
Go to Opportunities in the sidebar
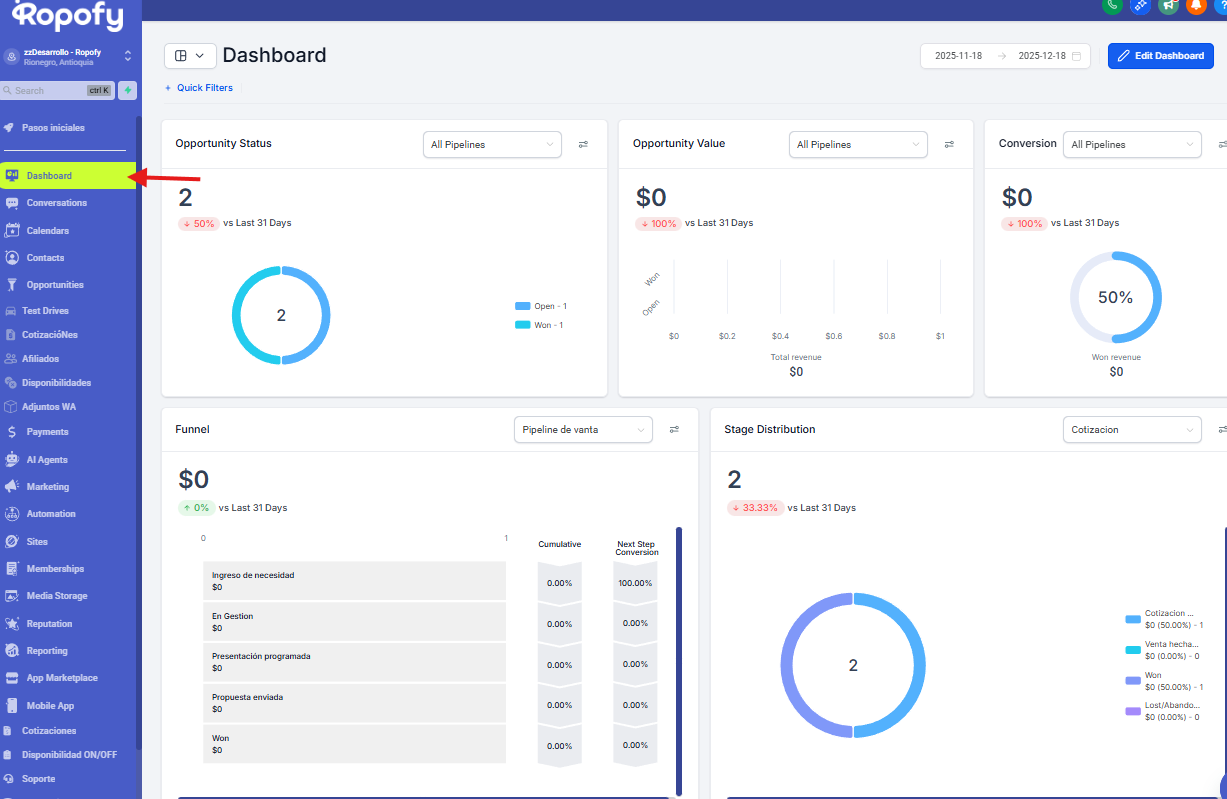click(55, 285)
